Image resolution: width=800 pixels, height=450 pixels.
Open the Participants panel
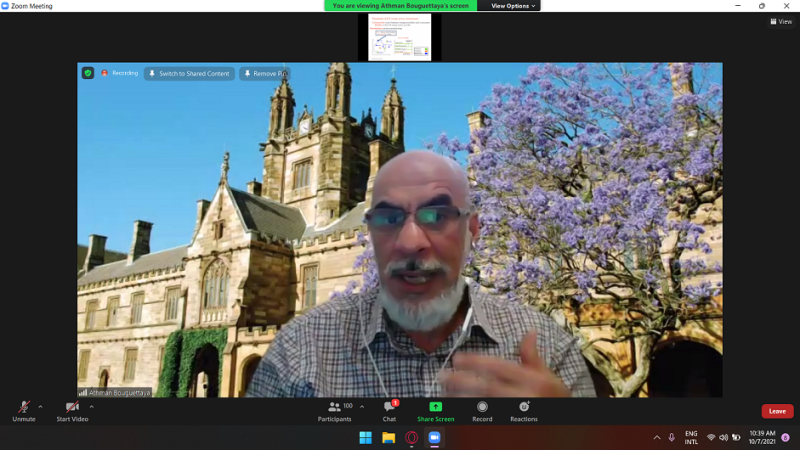(x=334, y=410)
